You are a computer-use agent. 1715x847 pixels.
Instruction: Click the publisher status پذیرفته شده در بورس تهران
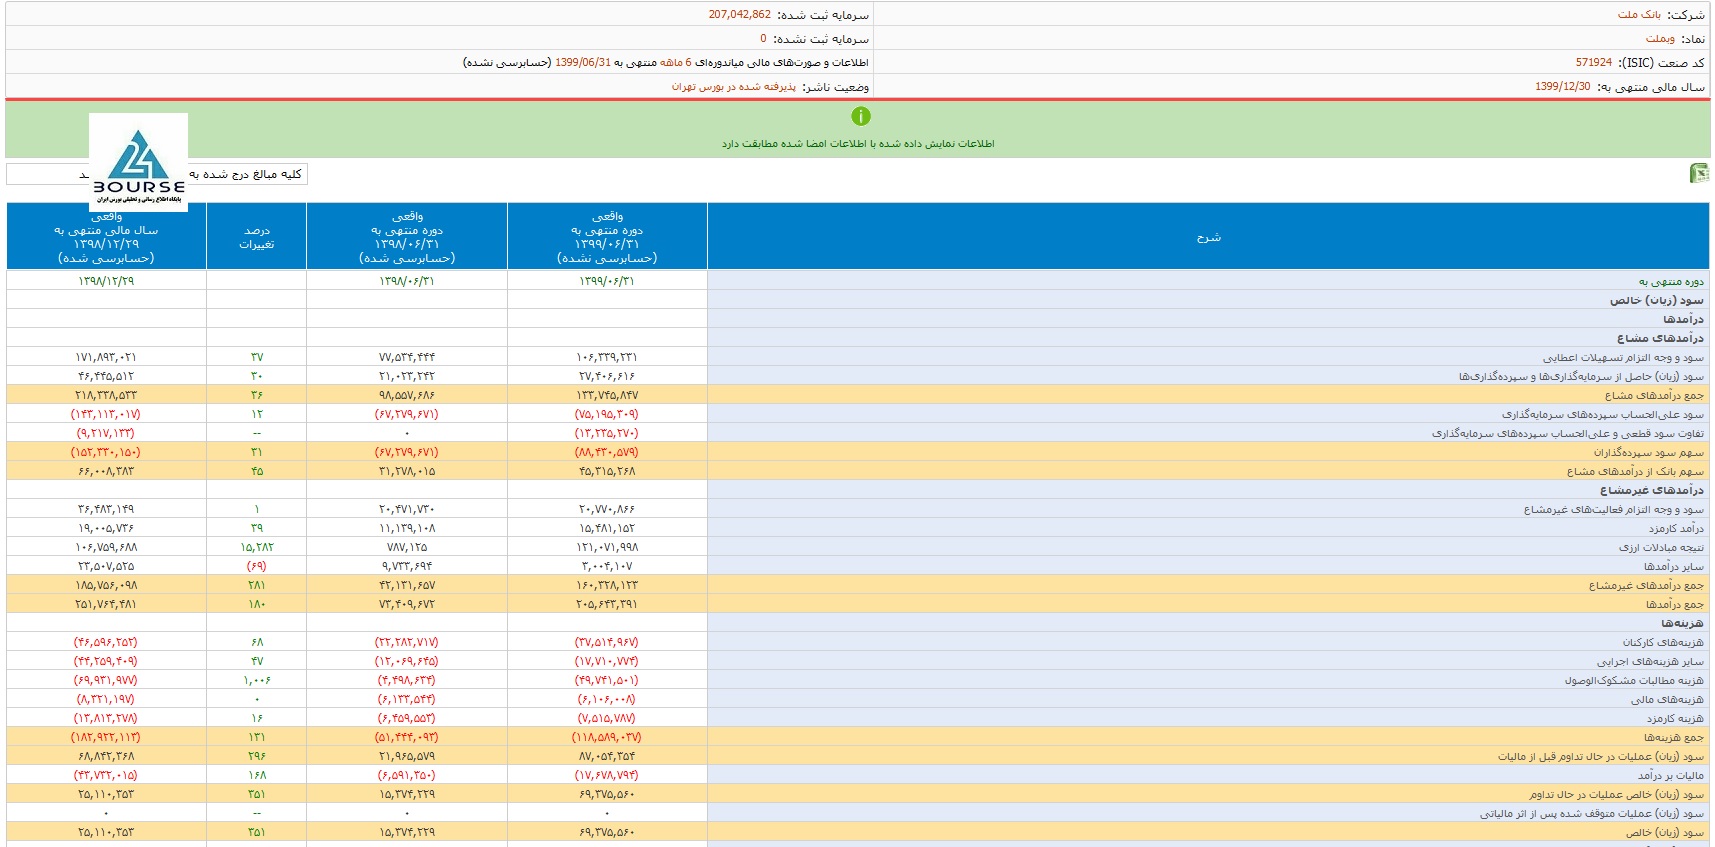pos(733,87)
